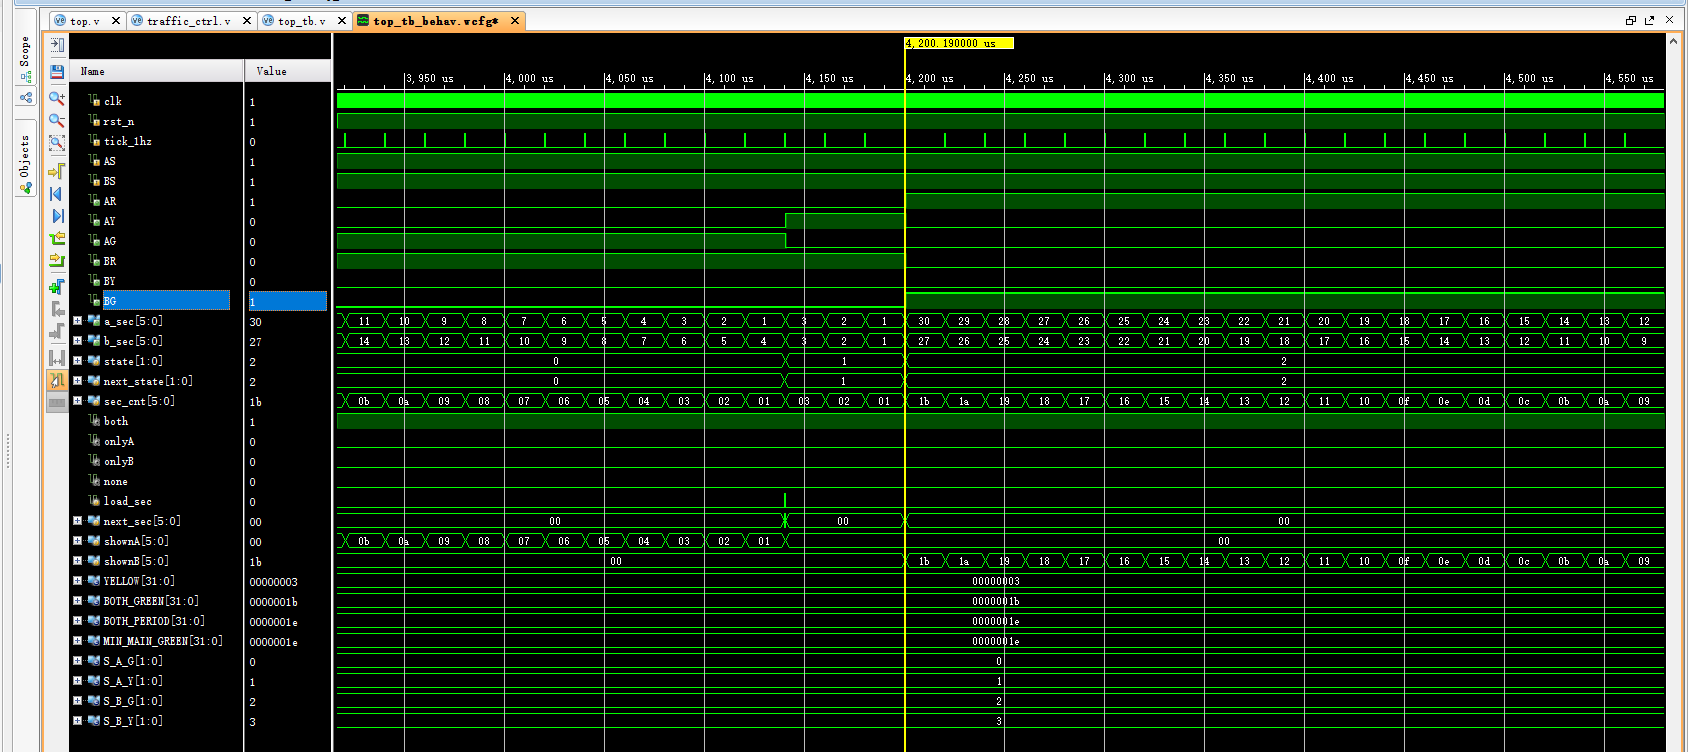This screenshot has height=752, width=1688.
Task: Toggle the Snap to Transition icon
Action: pos(57,380)
